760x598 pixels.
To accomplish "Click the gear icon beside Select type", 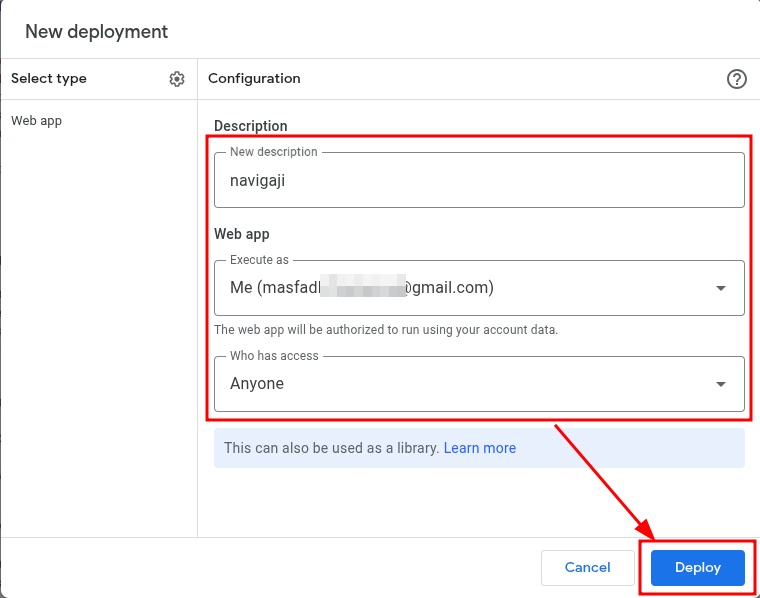I will 177,79.
